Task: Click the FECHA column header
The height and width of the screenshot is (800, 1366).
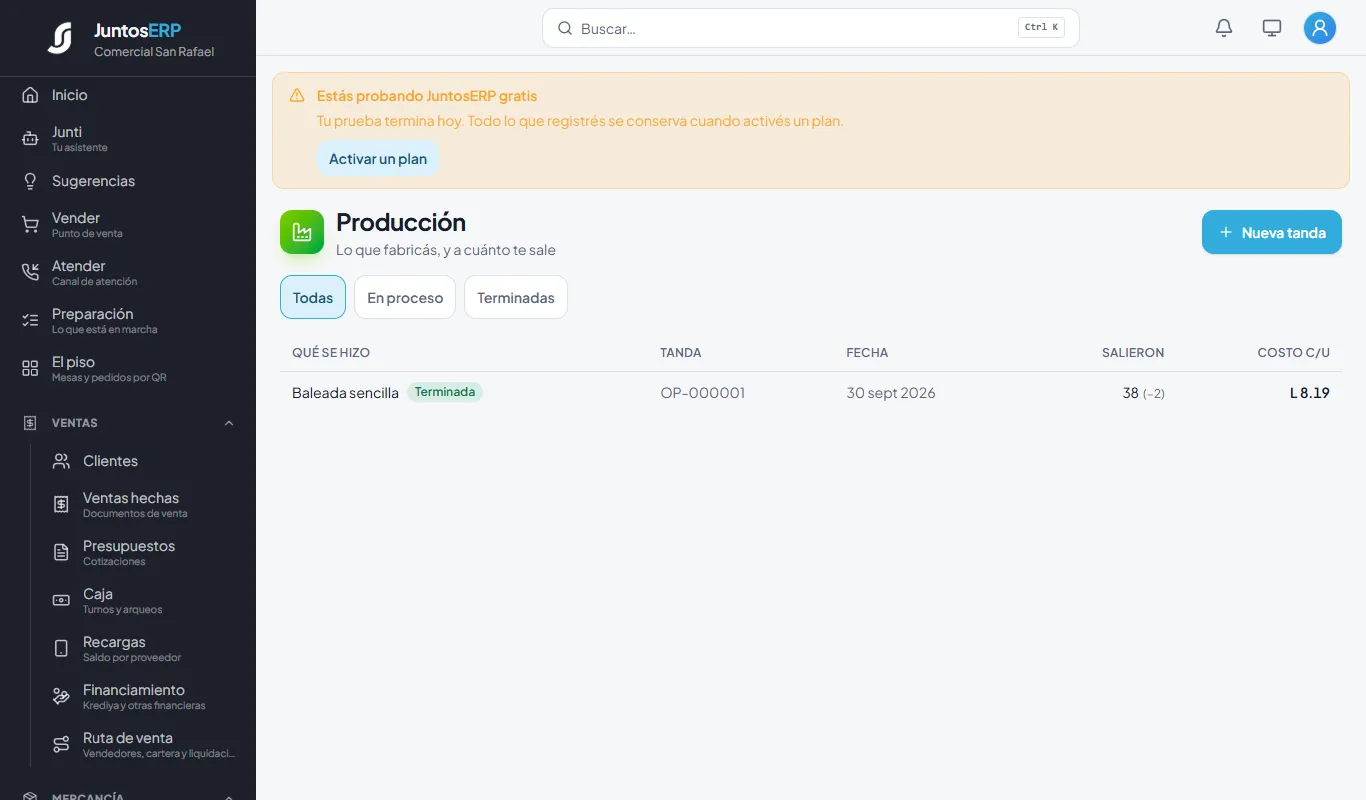Action: pyautogui.click(x=867, y=352)
